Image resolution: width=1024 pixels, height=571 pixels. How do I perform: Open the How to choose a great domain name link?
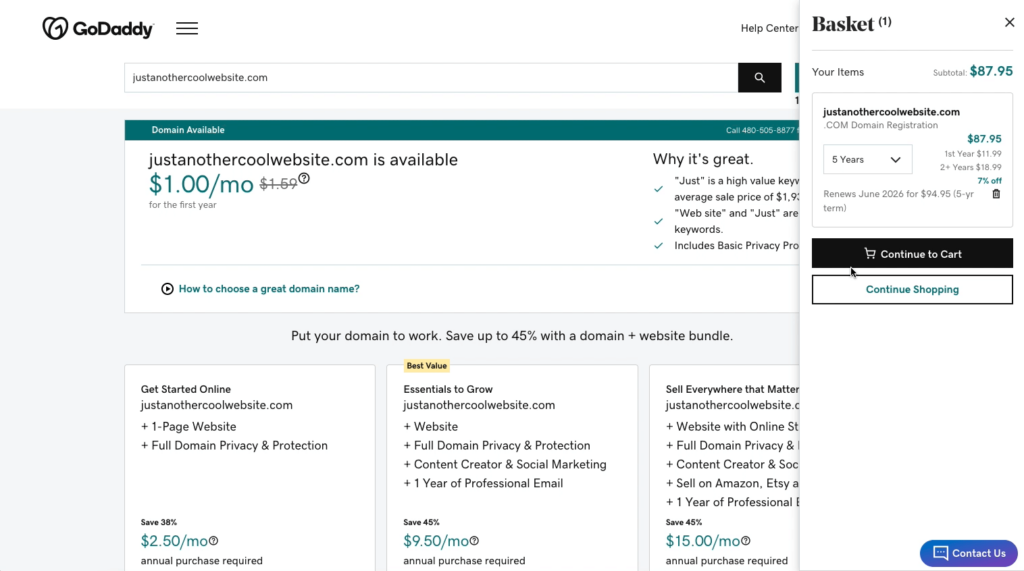(x=269, y=289)
